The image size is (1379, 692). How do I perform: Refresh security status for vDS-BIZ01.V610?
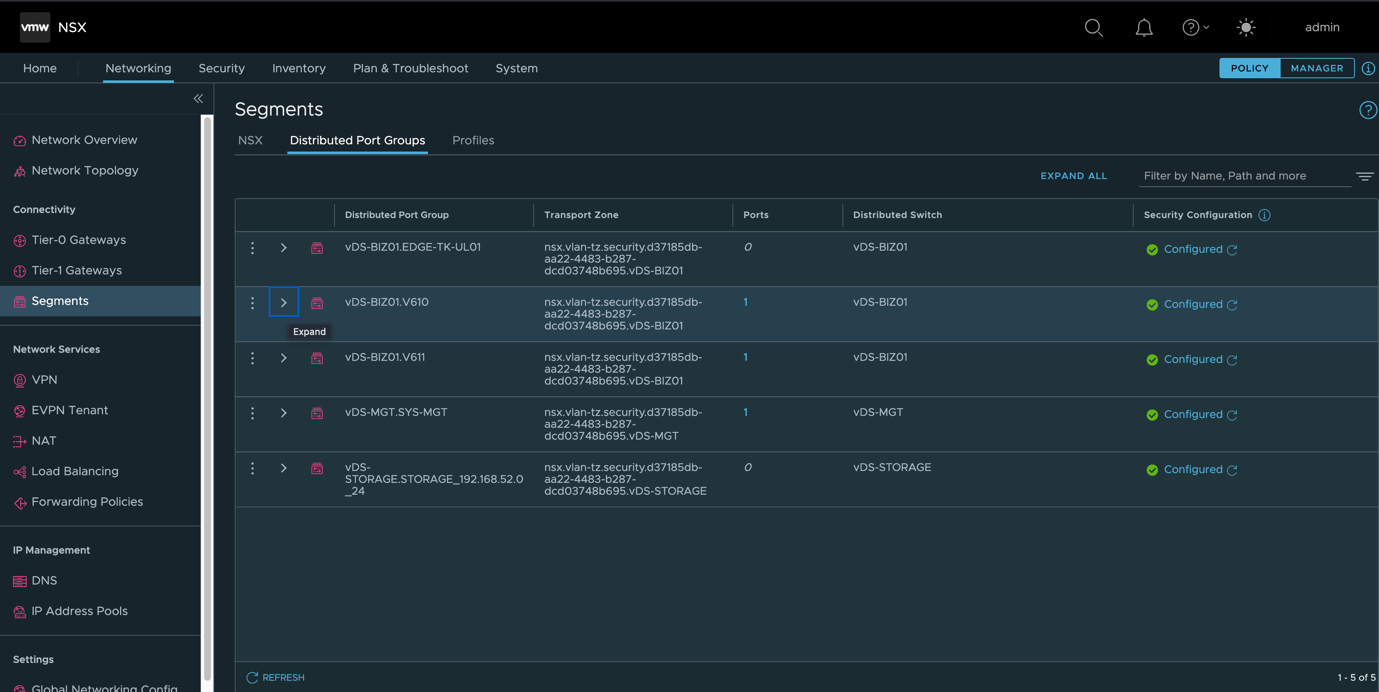[x=1232, y=305]
